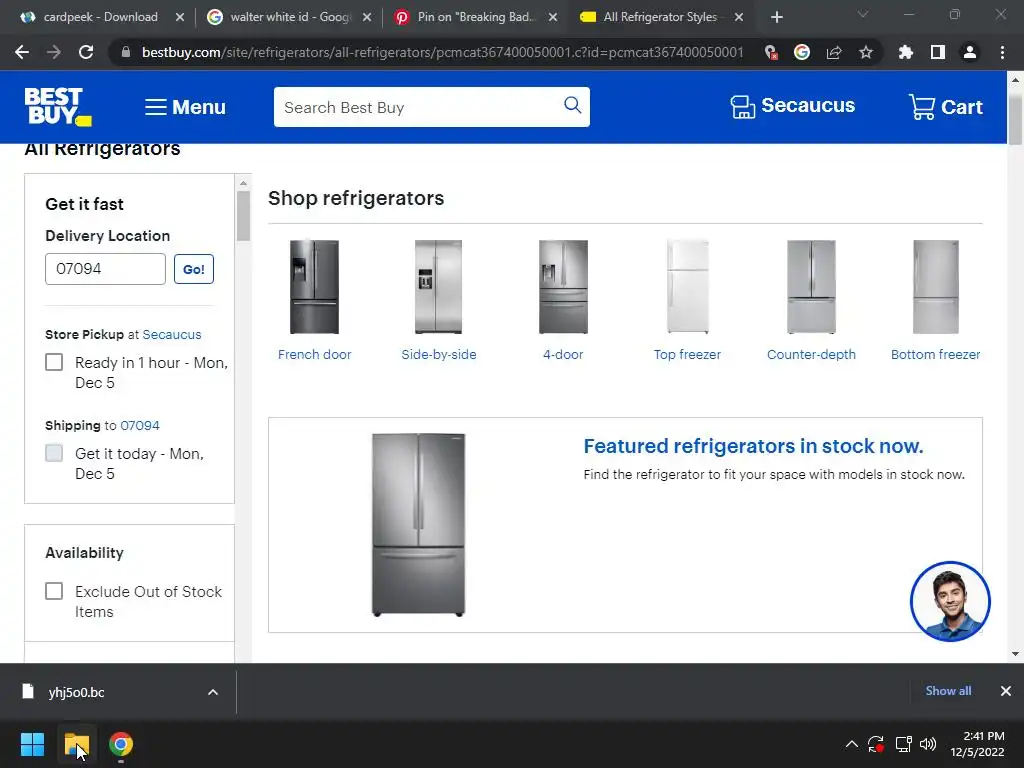The image size is (1024, 768).
Task: Click Chrome taskbar icon
Action: coord(121,744)
